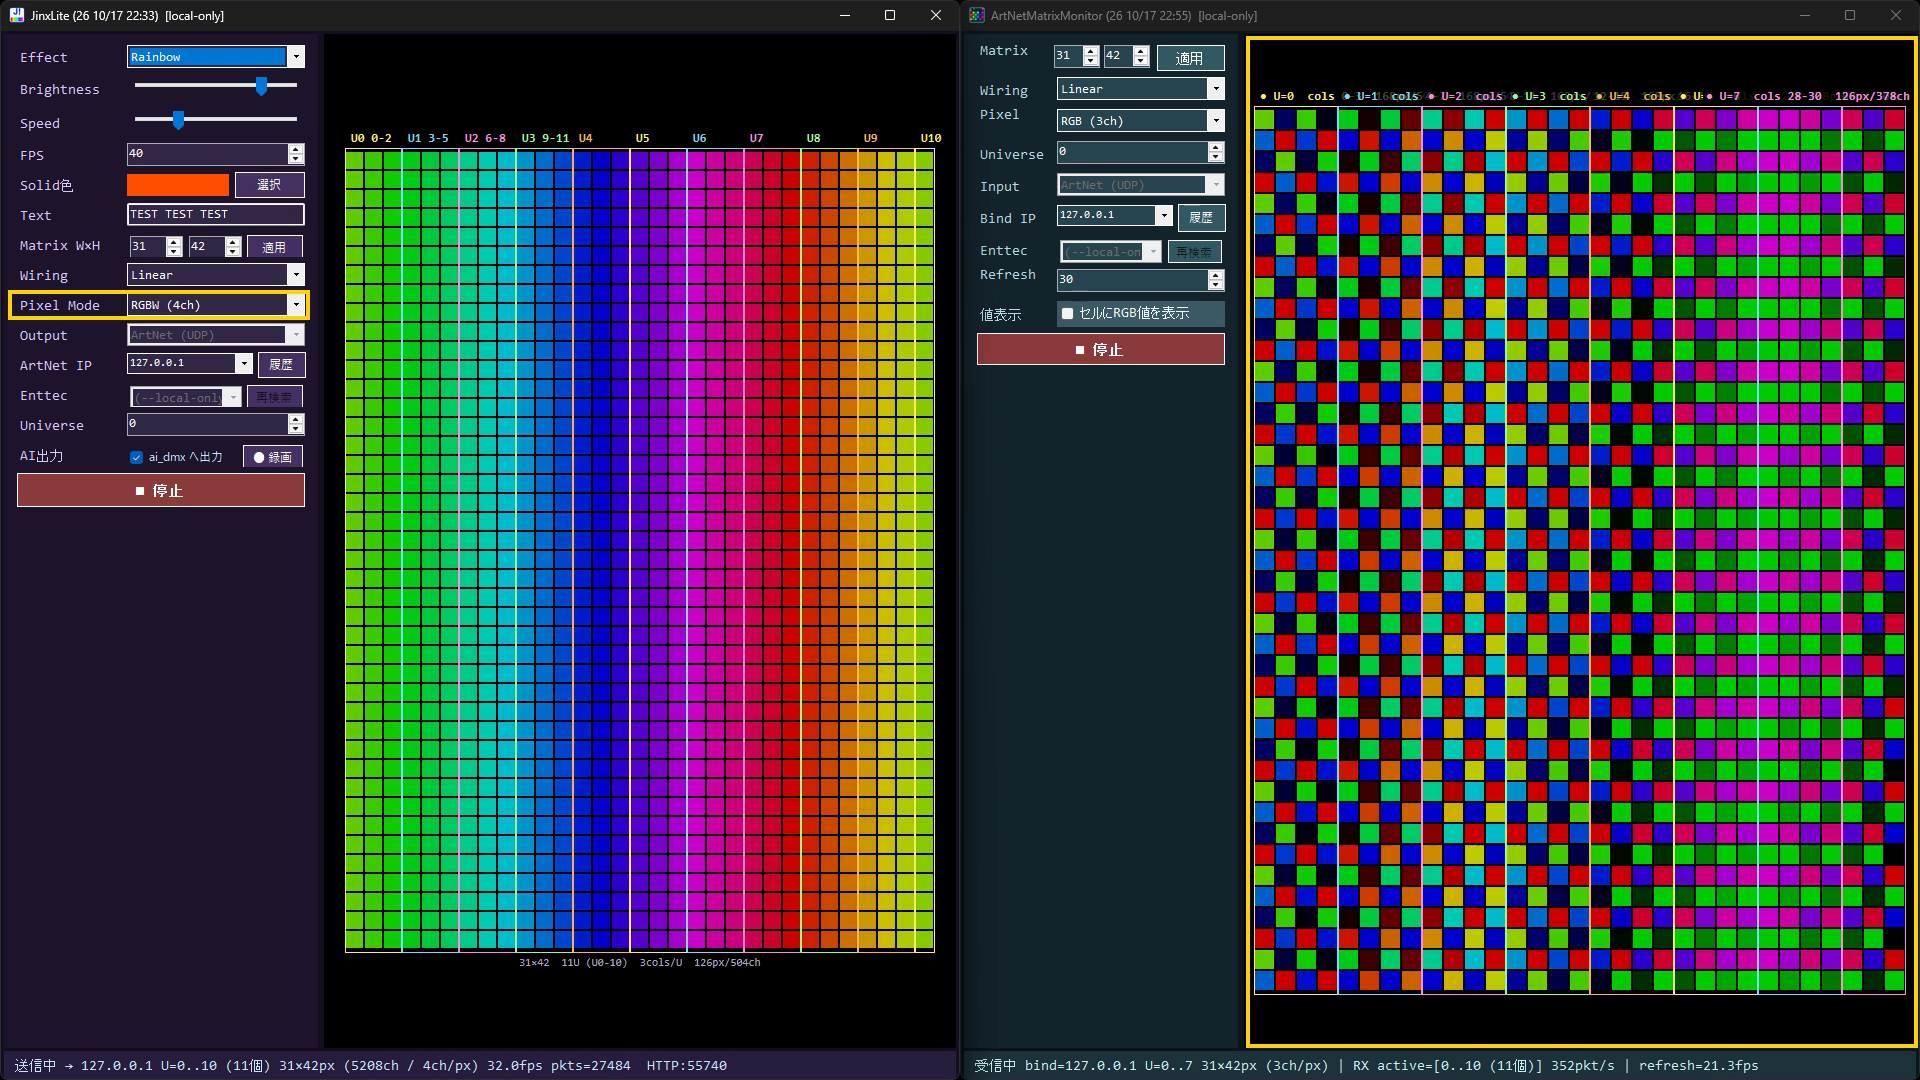Click Monitor 適用 apply button
The height and width of the screenshot is (1080, 1920).
coord(1190,58)
